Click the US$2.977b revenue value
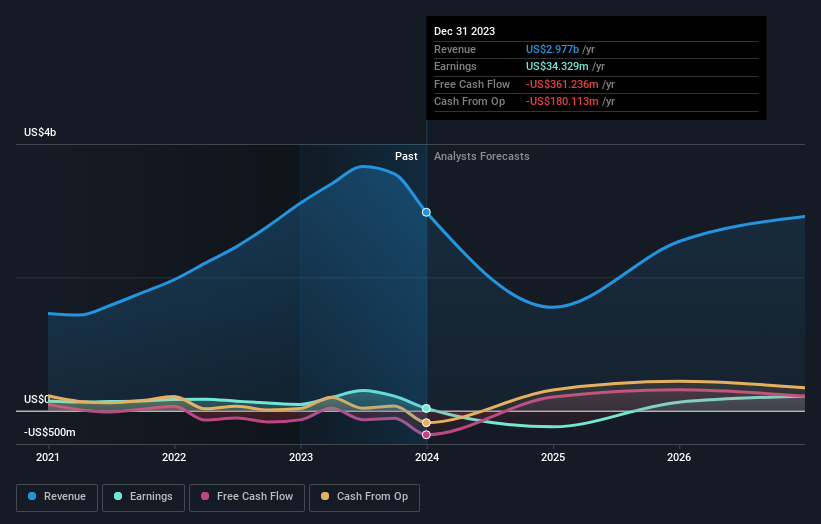Viewport: 821px width, 524px height. click(552, 49)
